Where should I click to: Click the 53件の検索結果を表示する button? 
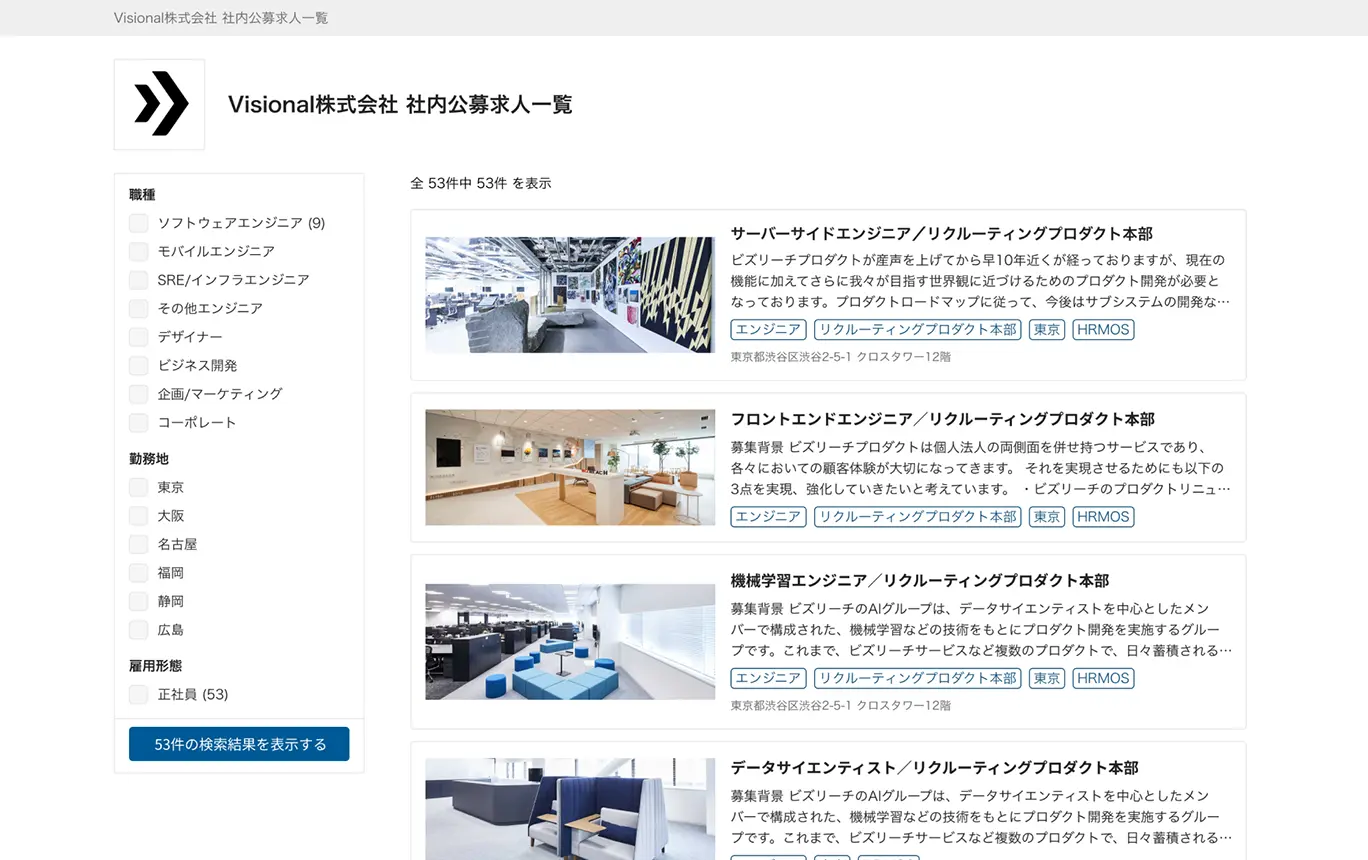click(239, 744)
